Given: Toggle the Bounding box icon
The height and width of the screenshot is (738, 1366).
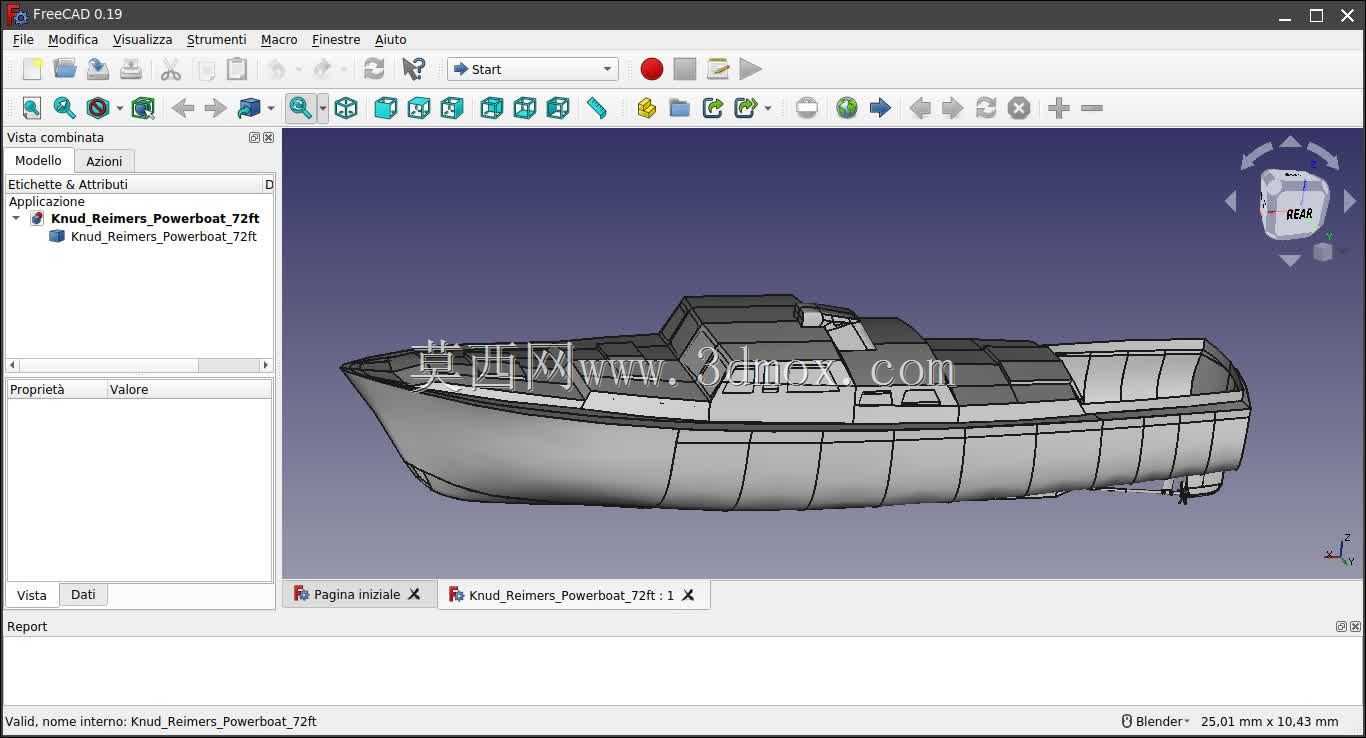Looking at the screenshot, I should [x=143, y=108].
